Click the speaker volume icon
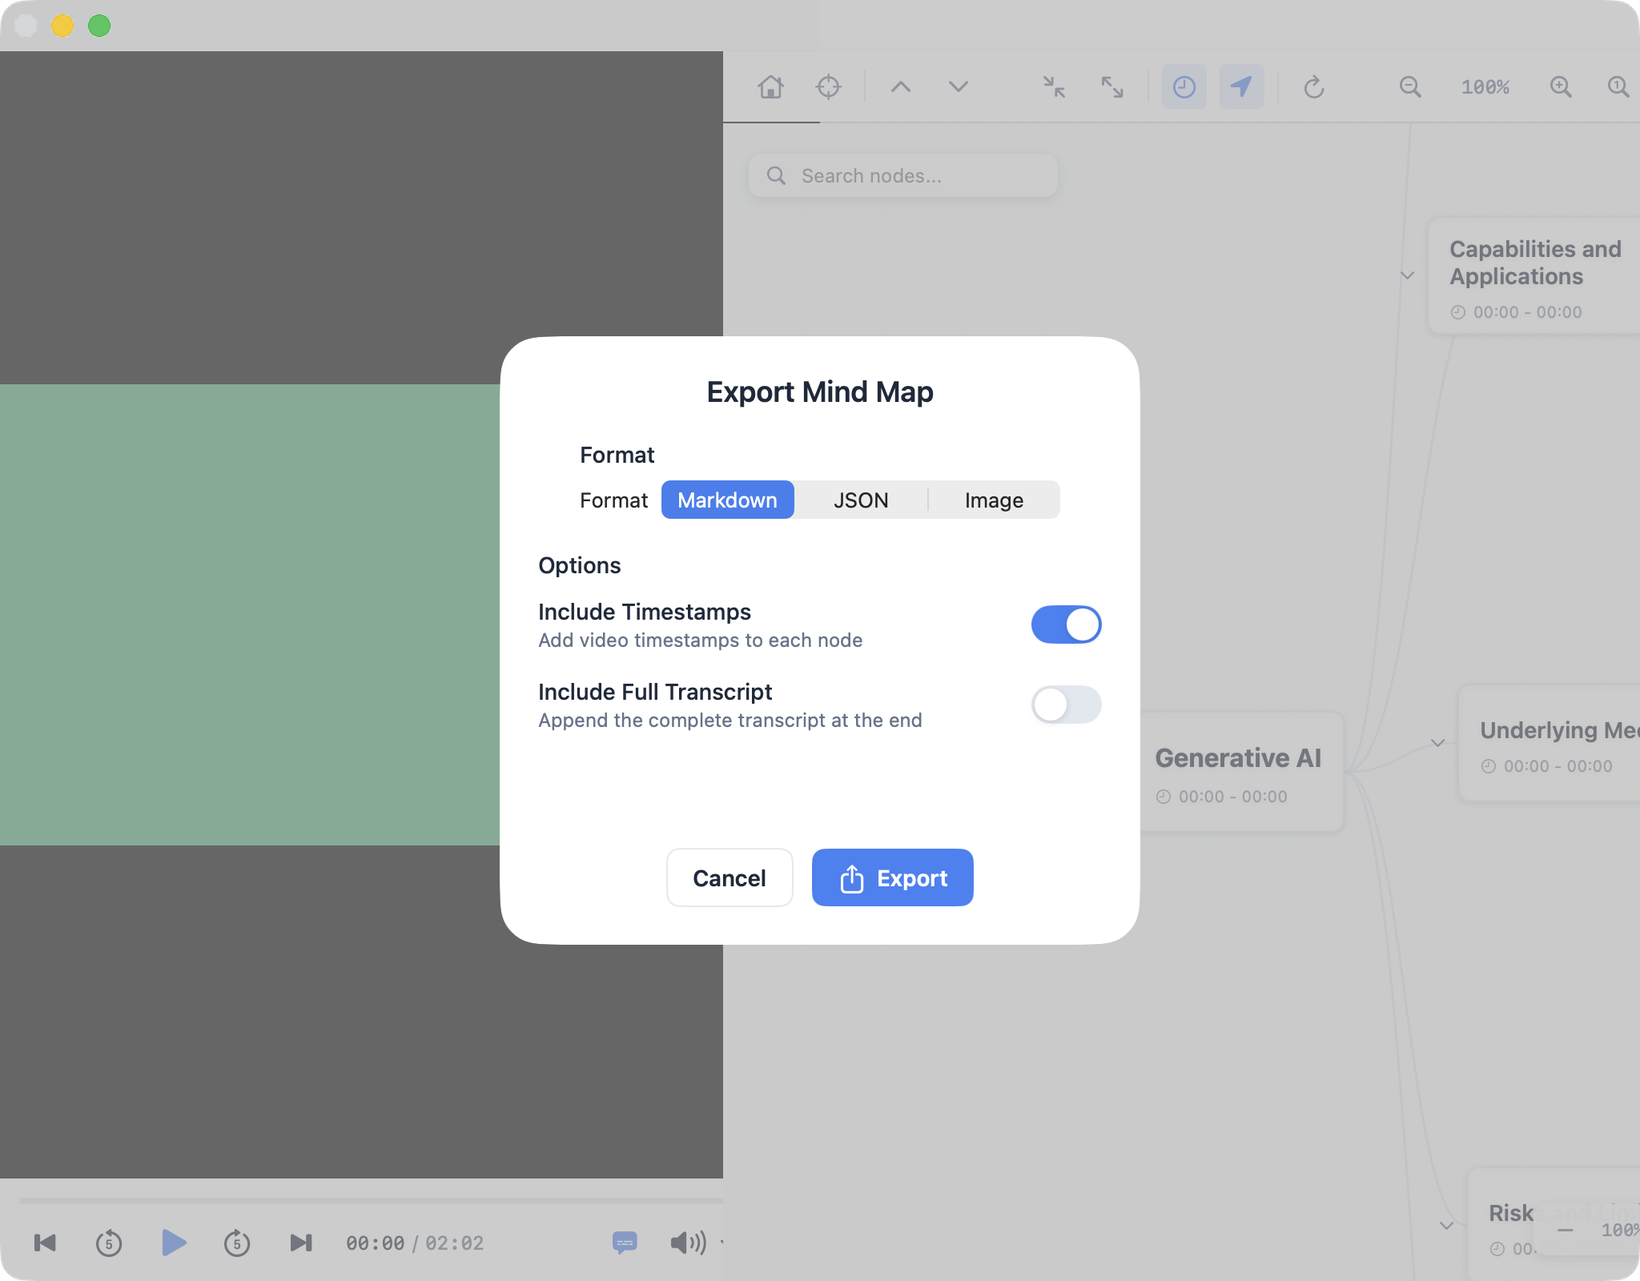Image resolution: width=1640 pixels, height=1281 pixels. (x=688, y=1243)
